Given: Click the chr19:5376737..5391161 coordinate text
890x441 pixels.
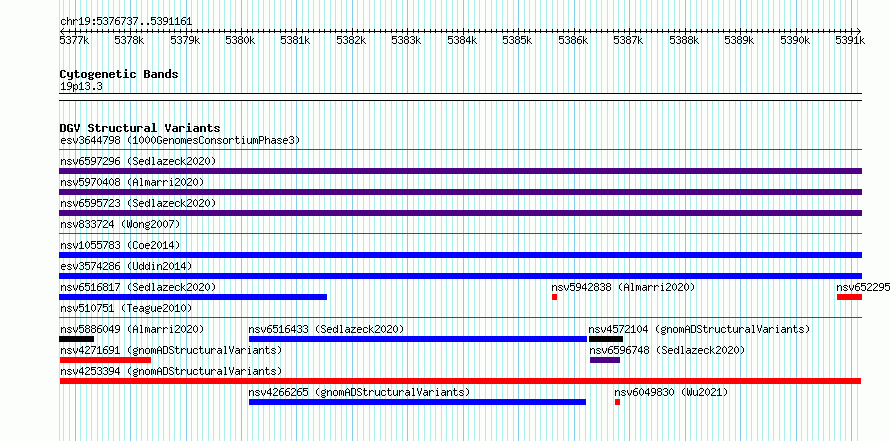Looking at the screenshot, I should point(126,22).
